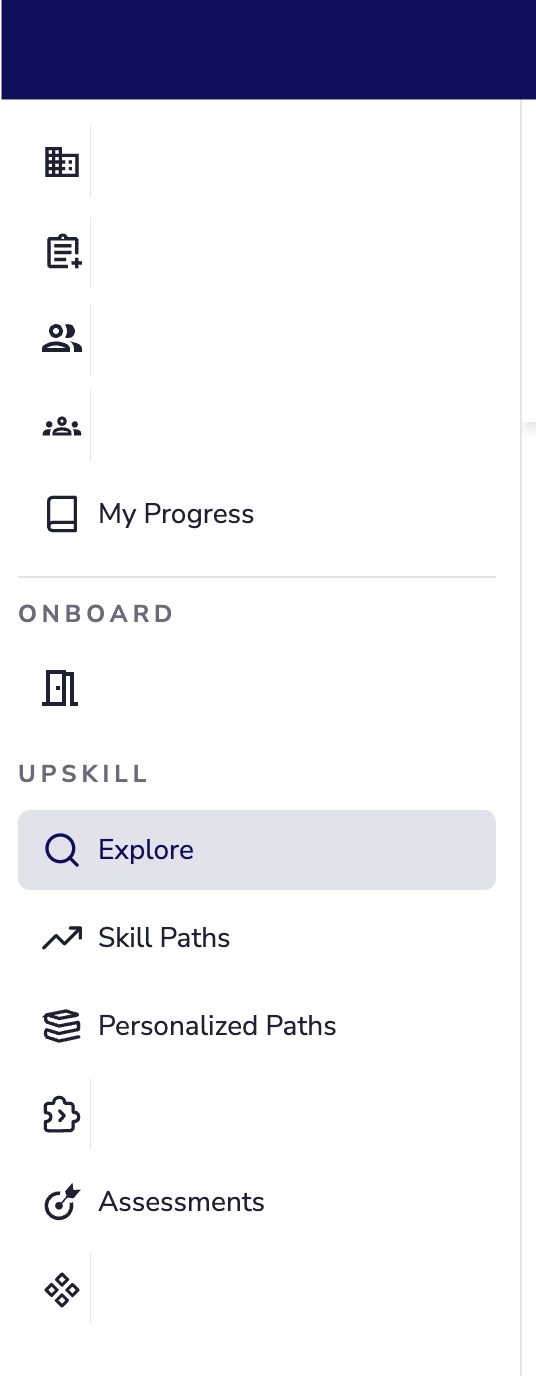Click the target Assessments icon
Screen dimensions: 536x1376
62,1202
